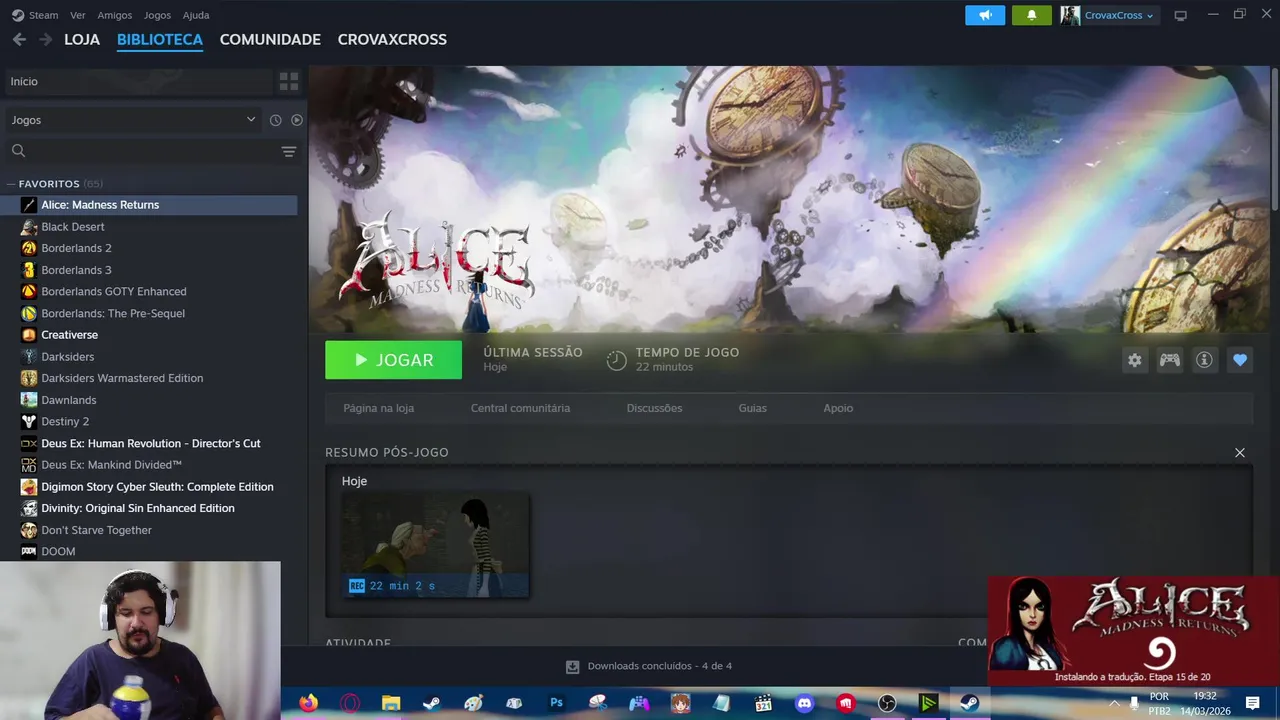The width and height of the screenshot is (1280, 720).
Task: Open controller configuration icon
Action: [1169, 360]
